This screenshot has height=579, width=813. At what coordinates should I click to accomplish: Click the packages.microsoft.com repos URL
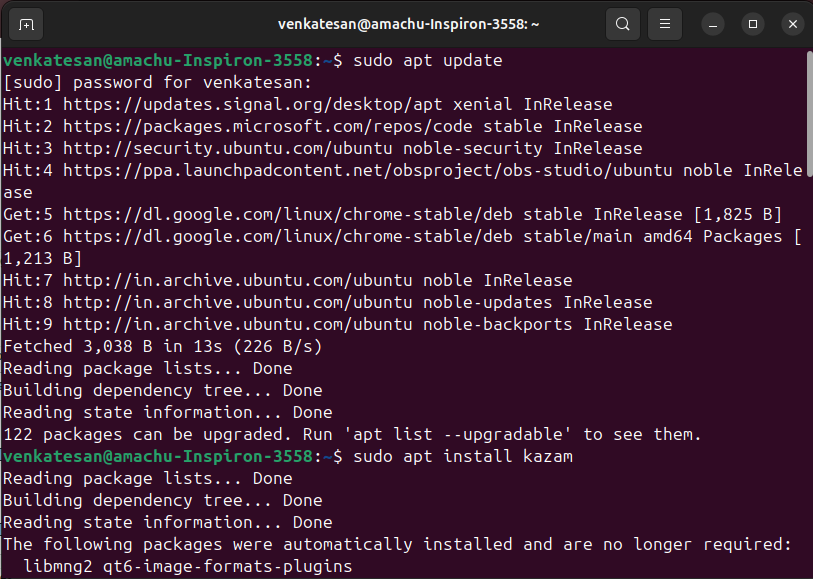click(268, 126)
